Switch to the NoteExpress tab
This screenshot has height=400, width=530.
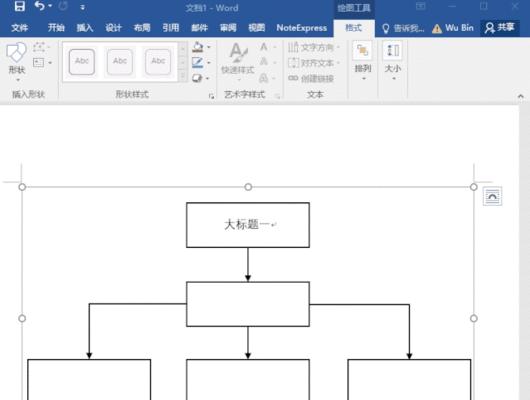pyautogui.click(x=302, y=28)
